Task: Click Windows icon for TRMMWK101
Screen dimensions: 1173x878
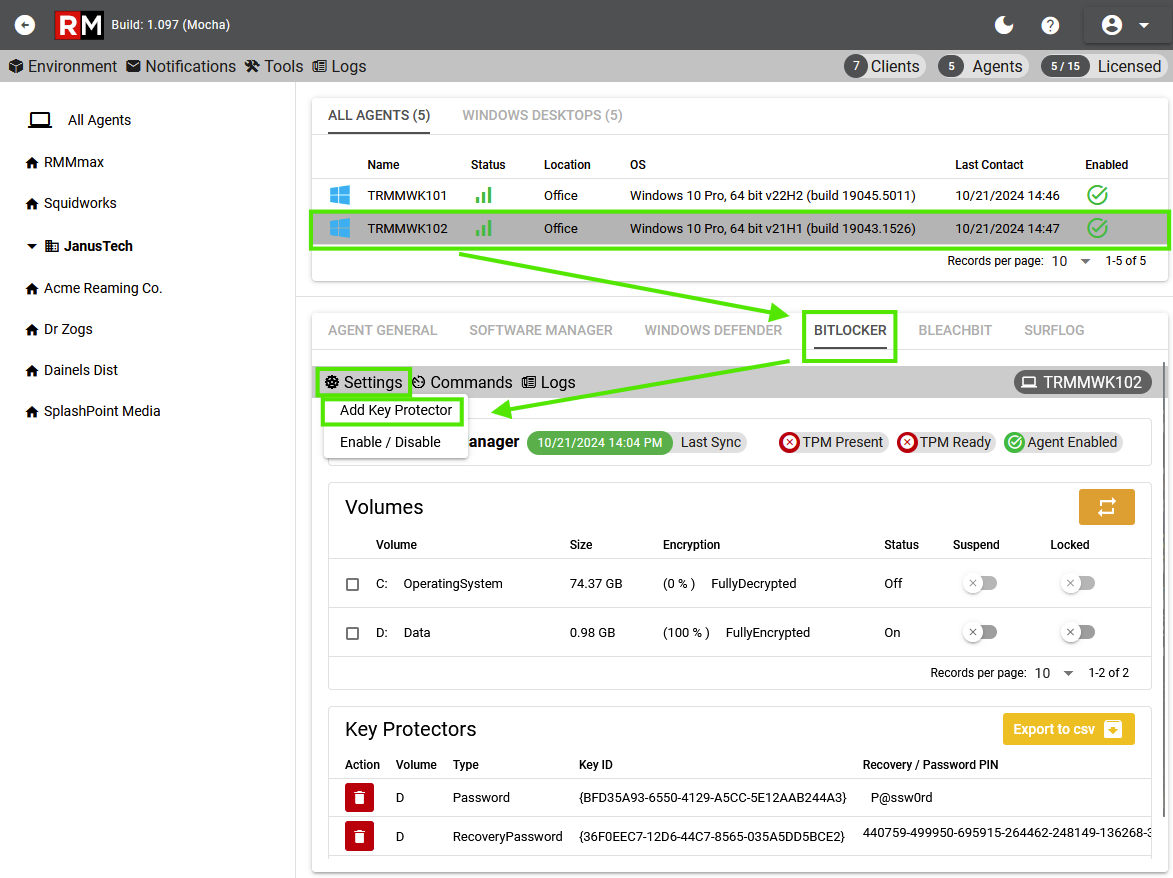Action: pos(340,195)
